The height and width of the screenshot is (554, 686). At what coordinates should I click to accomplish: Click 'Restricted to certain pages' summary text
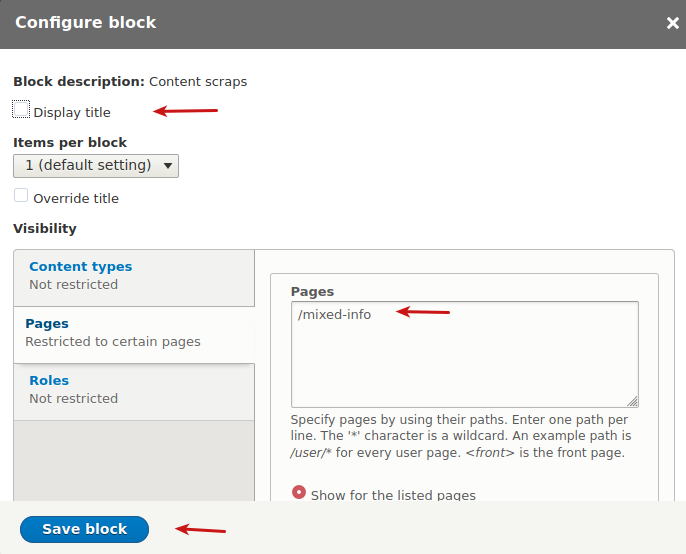pyautogui.click(x=112, y=342)
